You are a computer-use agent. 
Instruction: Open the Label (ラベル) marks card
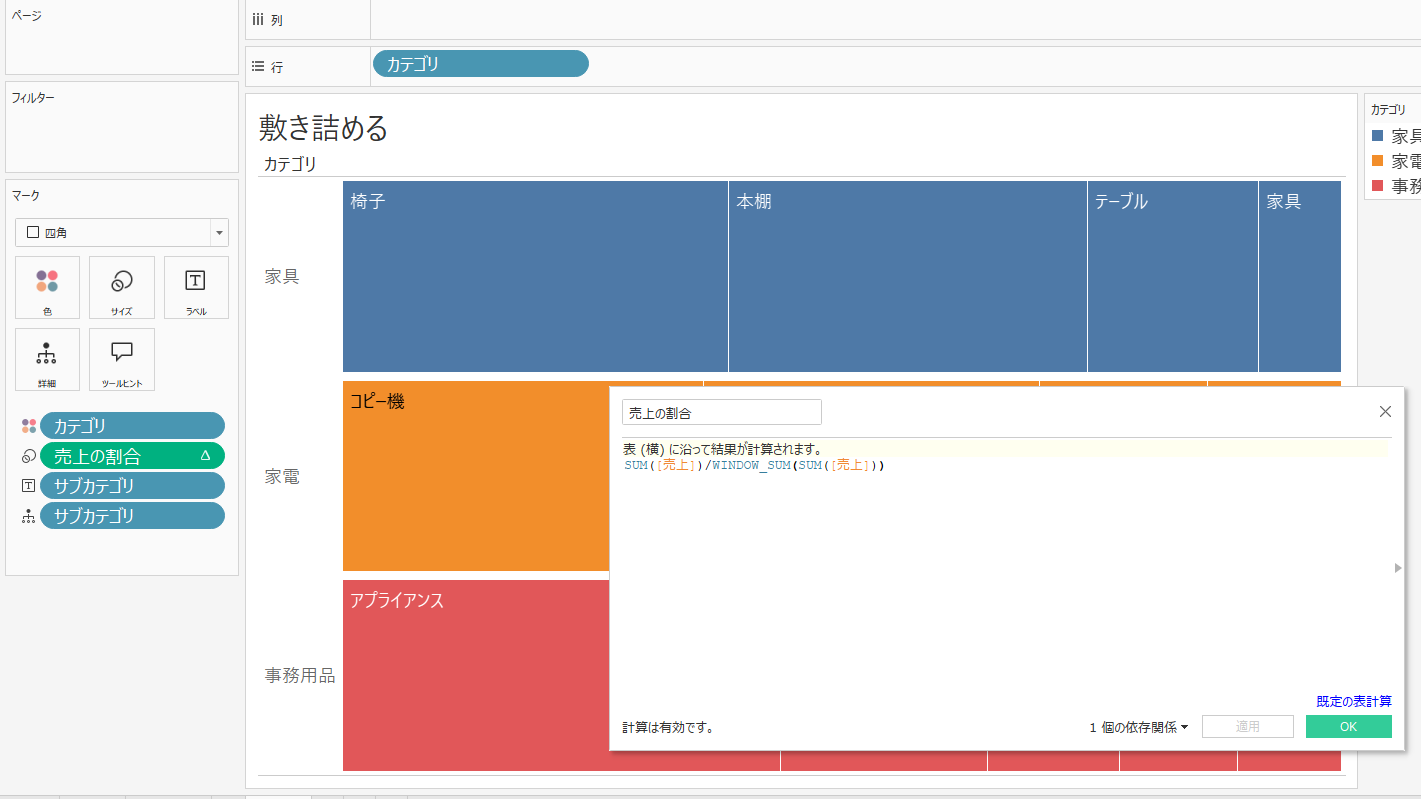[196, 287]
